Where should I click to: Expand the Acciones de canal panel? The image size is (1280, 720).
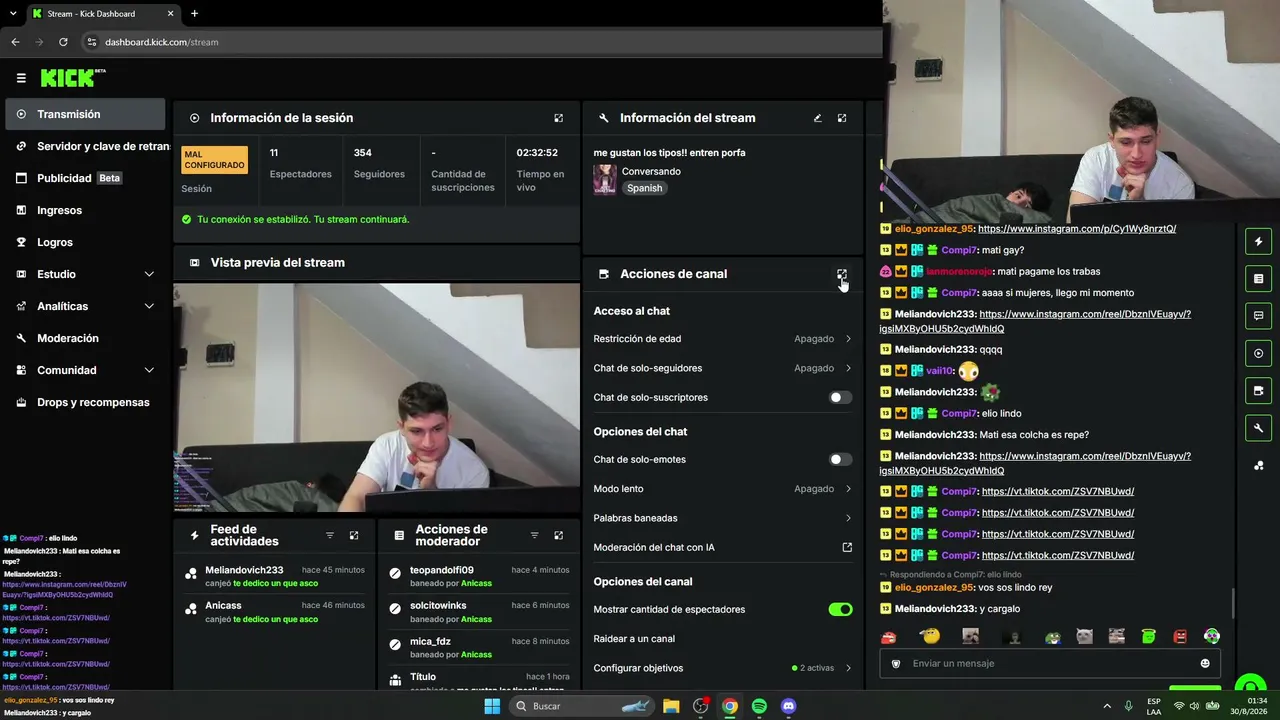tap(842, 274)
